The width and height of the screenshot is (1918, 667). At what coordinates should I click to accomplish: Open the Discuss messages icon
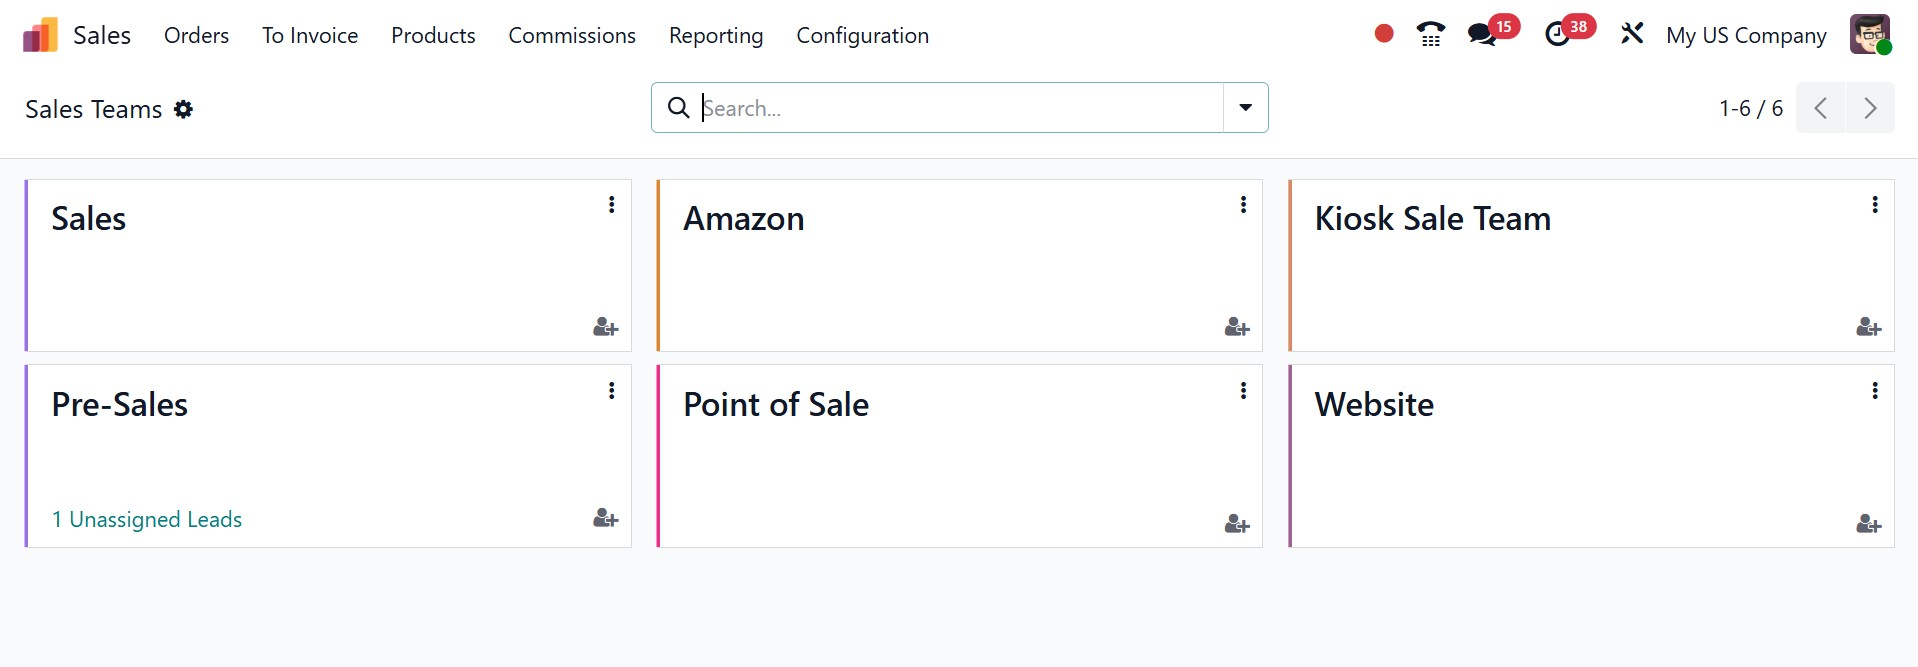[1482, 35]
